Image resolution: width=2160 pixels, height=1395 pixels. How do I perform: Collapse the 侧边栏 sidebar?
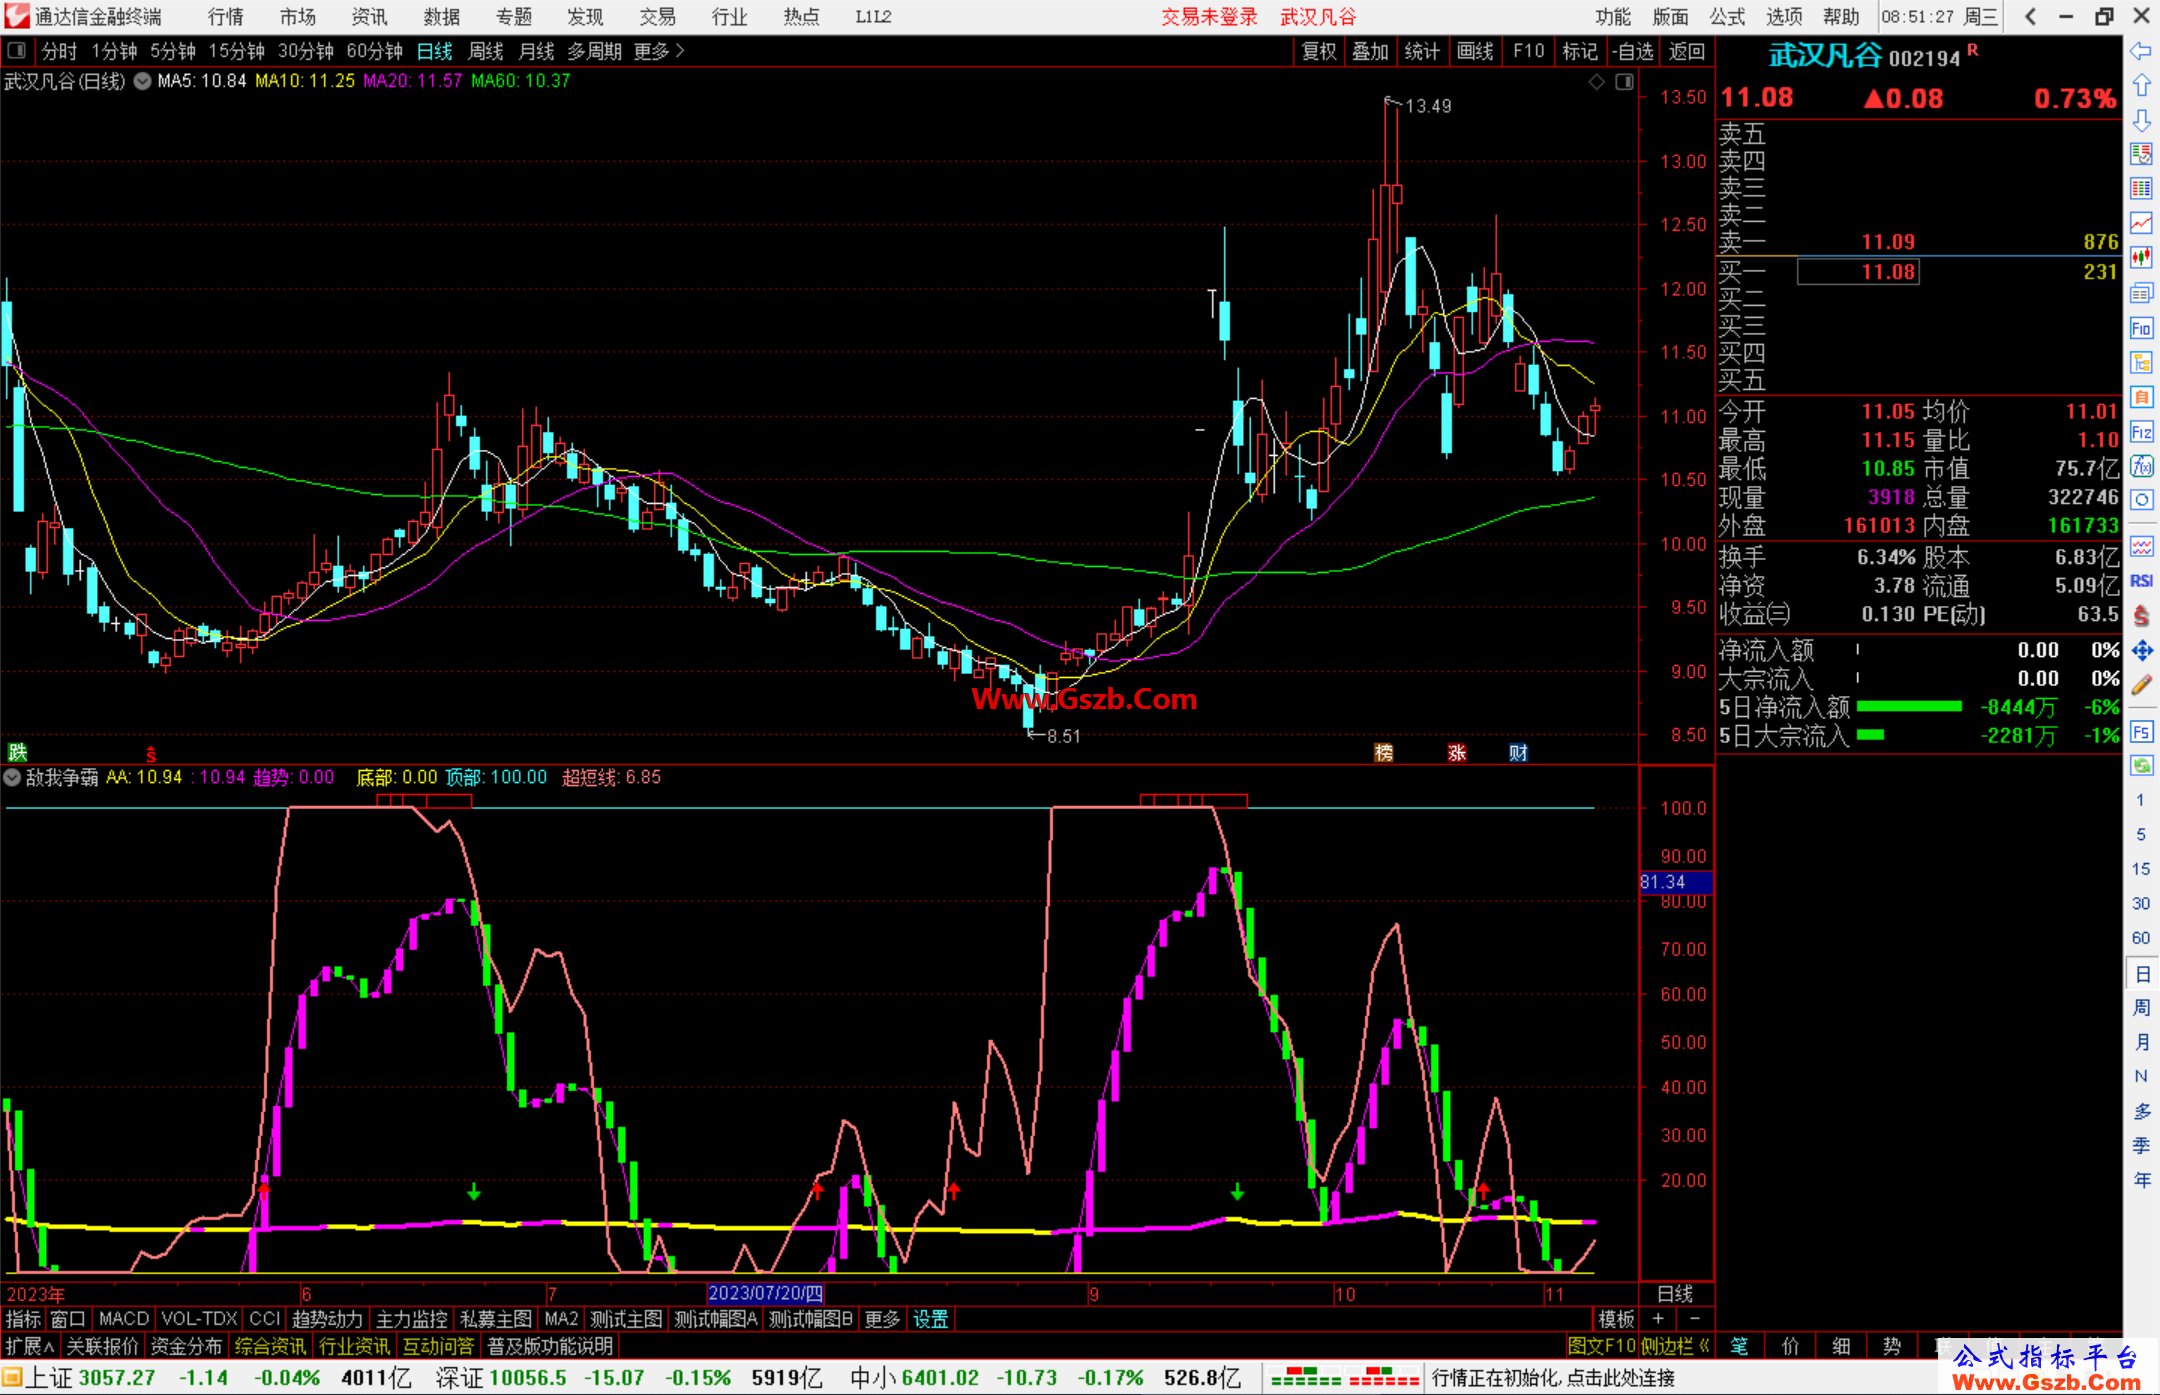click(x=1676, y=1347)
